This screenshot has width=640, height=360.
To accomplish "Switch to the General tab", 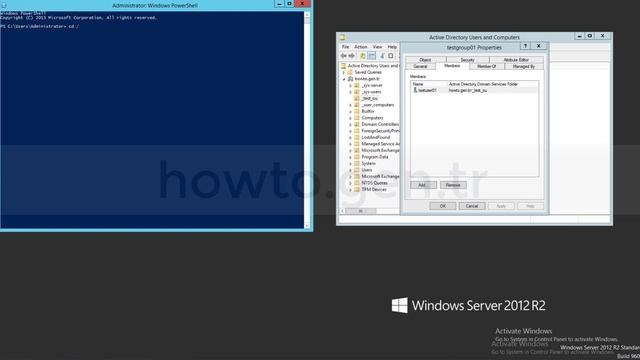I will tap(420, 66).
